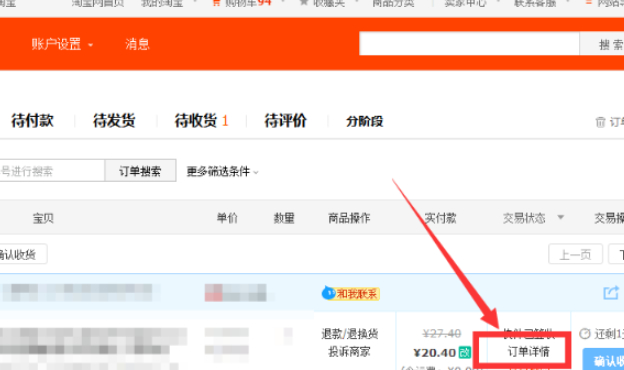The height and width of the screenshot is (370, 624).
Task: Open the 账户设置 dropdown menu
Action: coord(62,44)
